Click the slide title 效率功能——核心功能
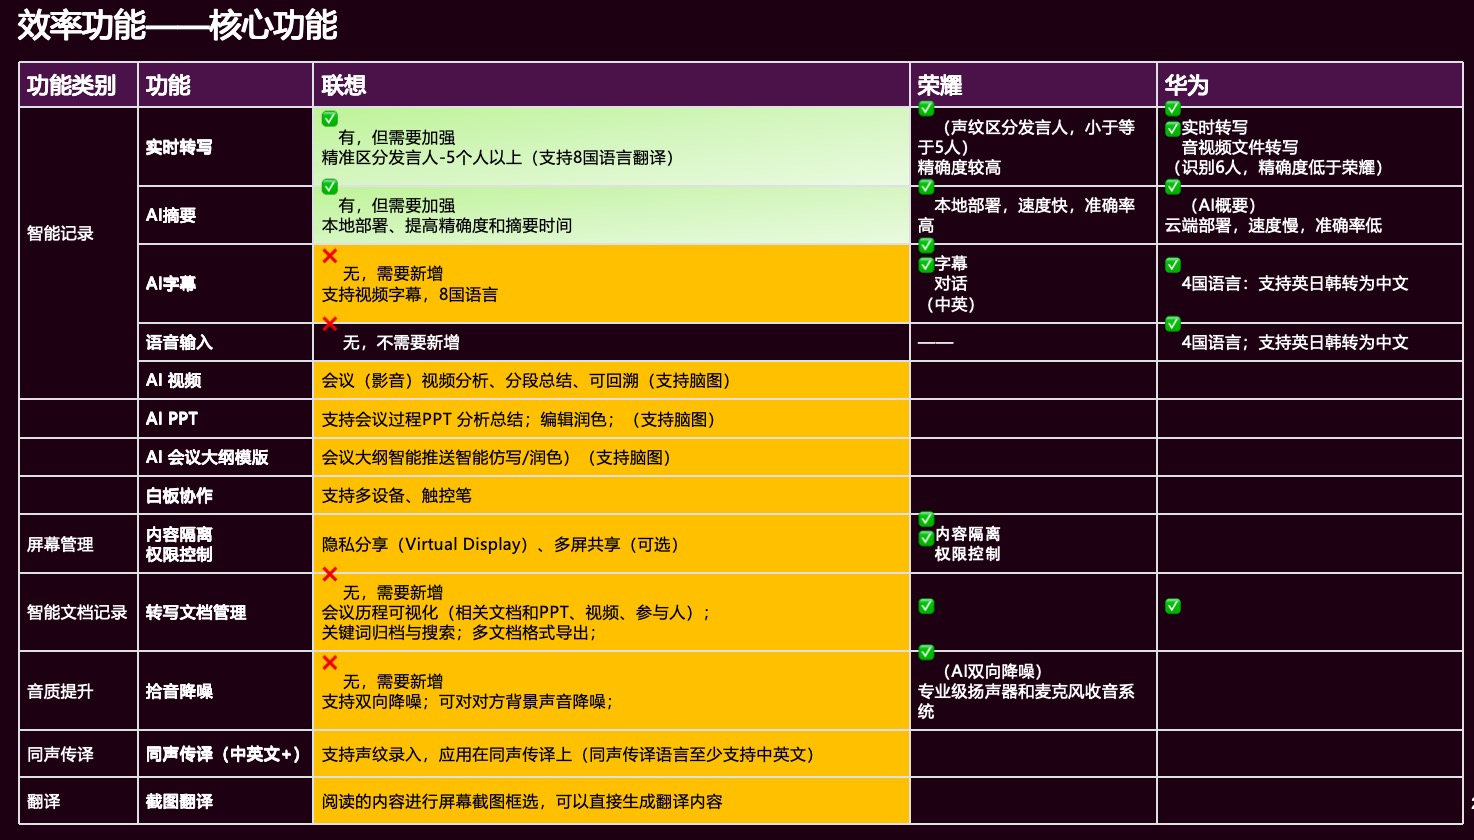The height and width of the screenshot is (840, 1474). [178, 25]
